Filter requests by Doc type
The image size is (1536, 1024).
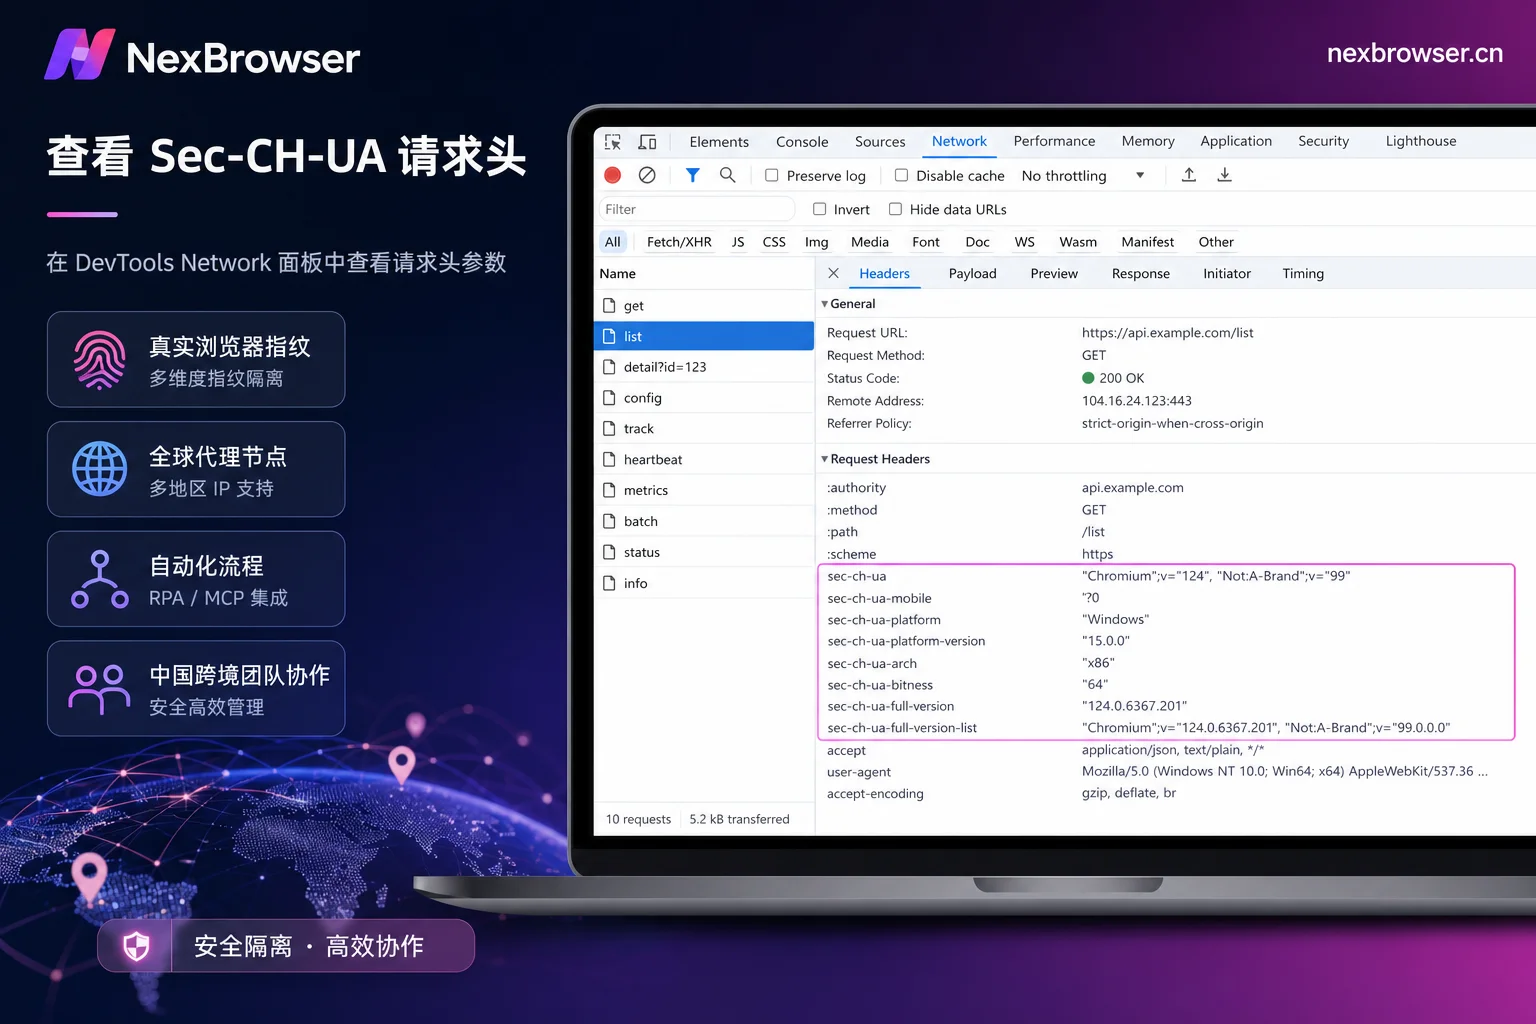point(977,242)
